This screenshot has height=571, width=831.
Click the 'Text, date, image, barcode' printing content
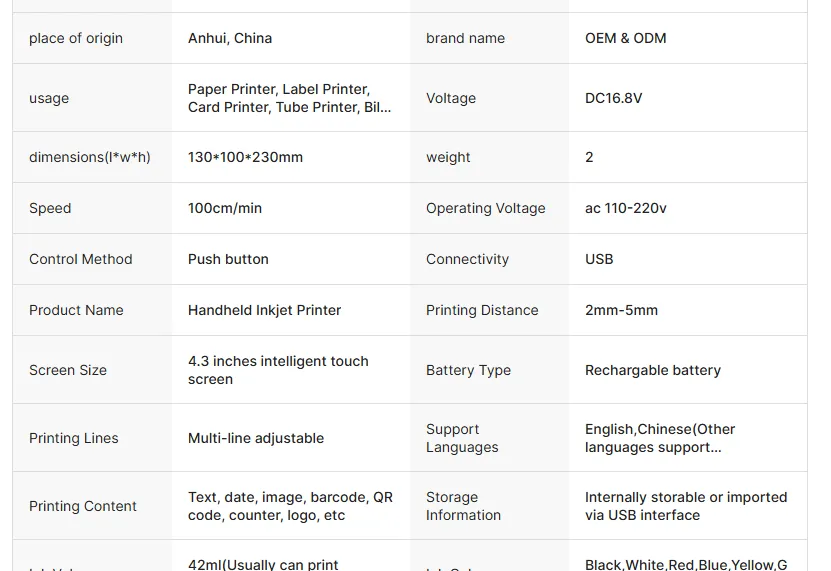tap(290, 506)
